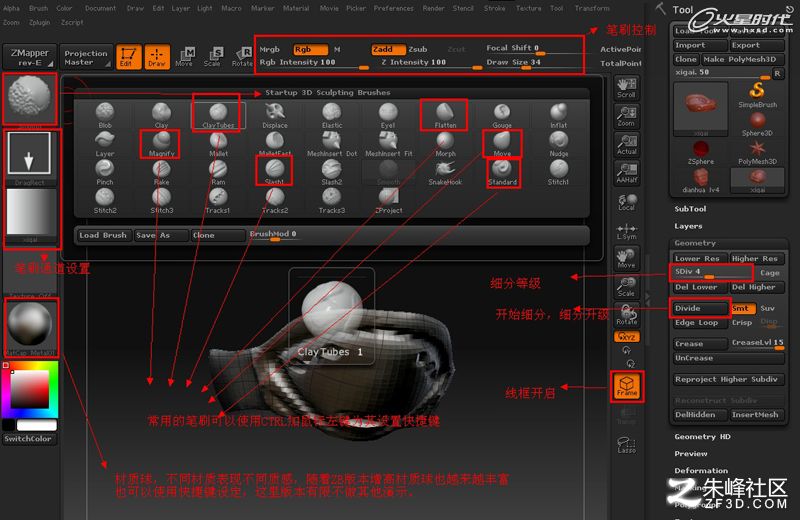Enable Edit mode button
Image resolution: width=800 pixels, height=520 pixels.
128,57
